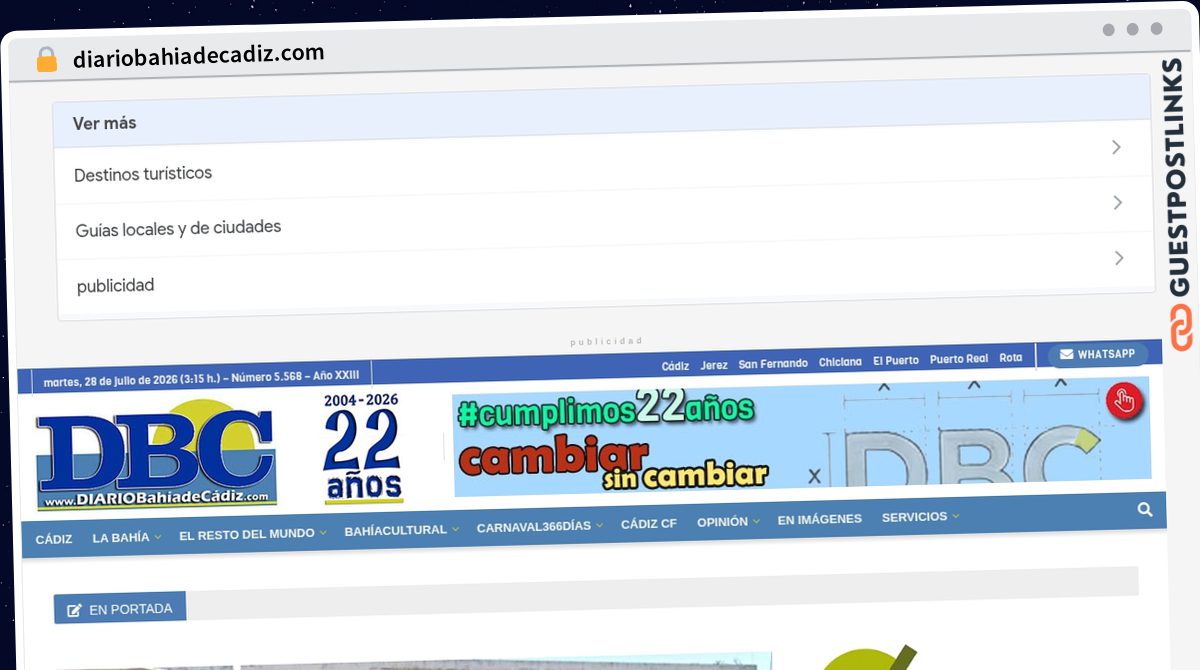Expand the publicidad row chevron
The height and width of the screenshot is (670, 1200).
(1119, 258)
